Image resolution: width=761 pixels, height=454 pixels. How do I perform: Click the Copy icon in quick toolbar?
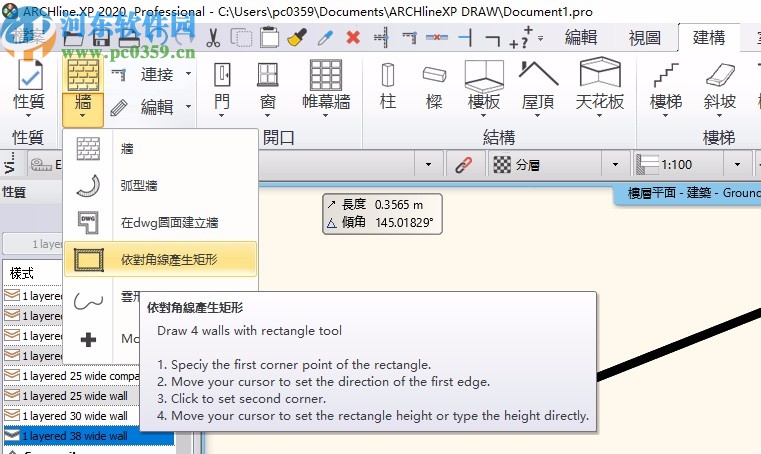(241, 38)
